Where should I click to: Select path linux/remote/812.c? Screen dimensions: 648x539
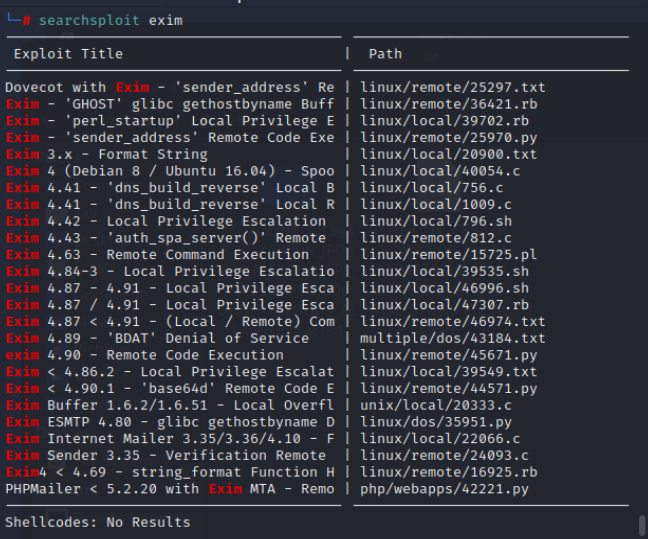pyautogui.click(x=436, y=238)
